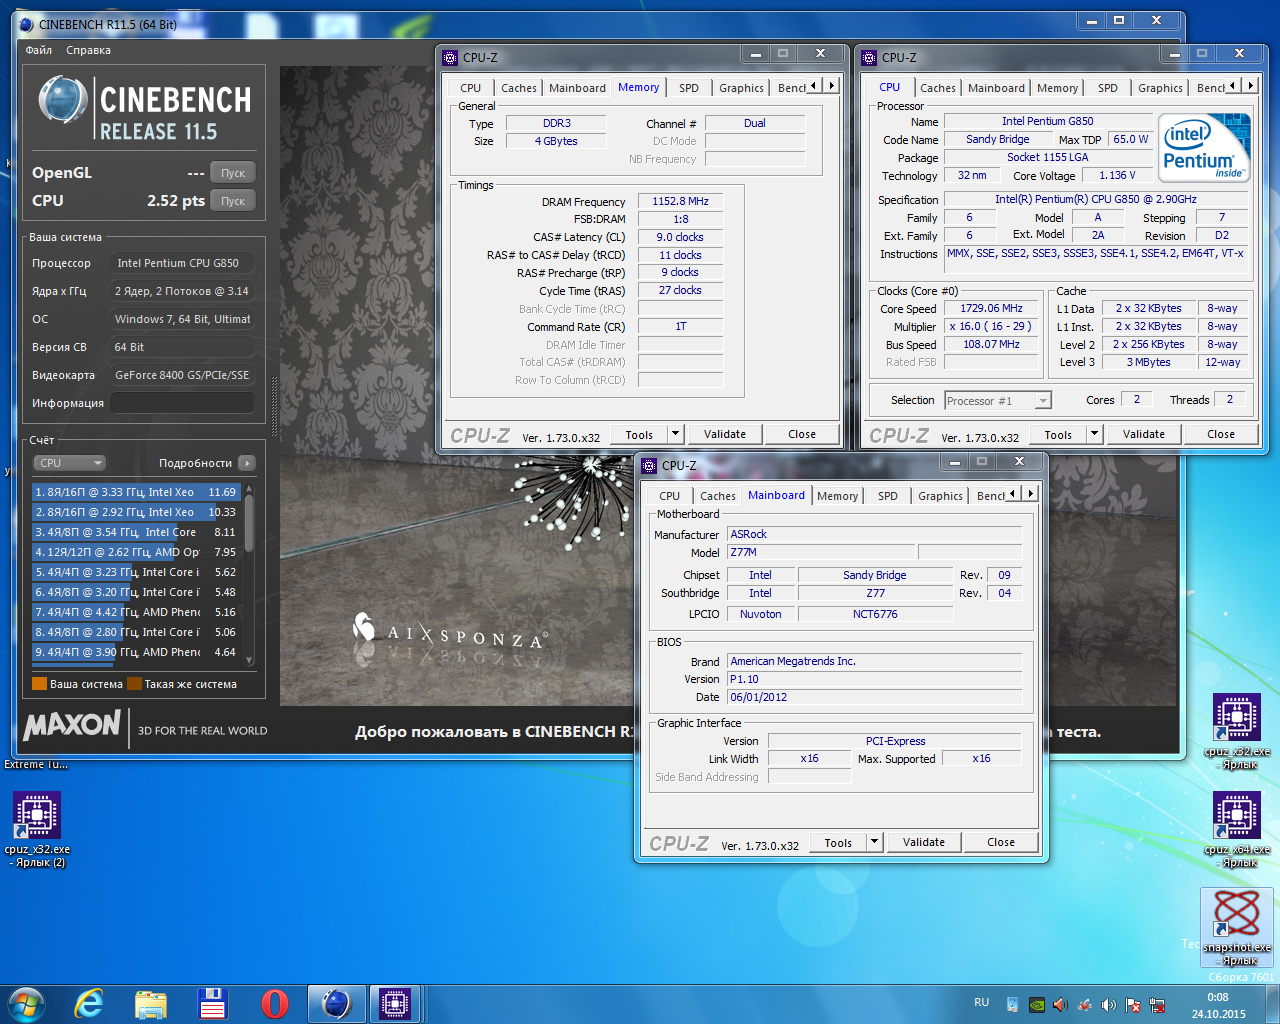This screenshot has width=1280, height=1024.
Task: Select cpuz_x64.exe shortcut desktop icon
Action: click(1237, 829)
